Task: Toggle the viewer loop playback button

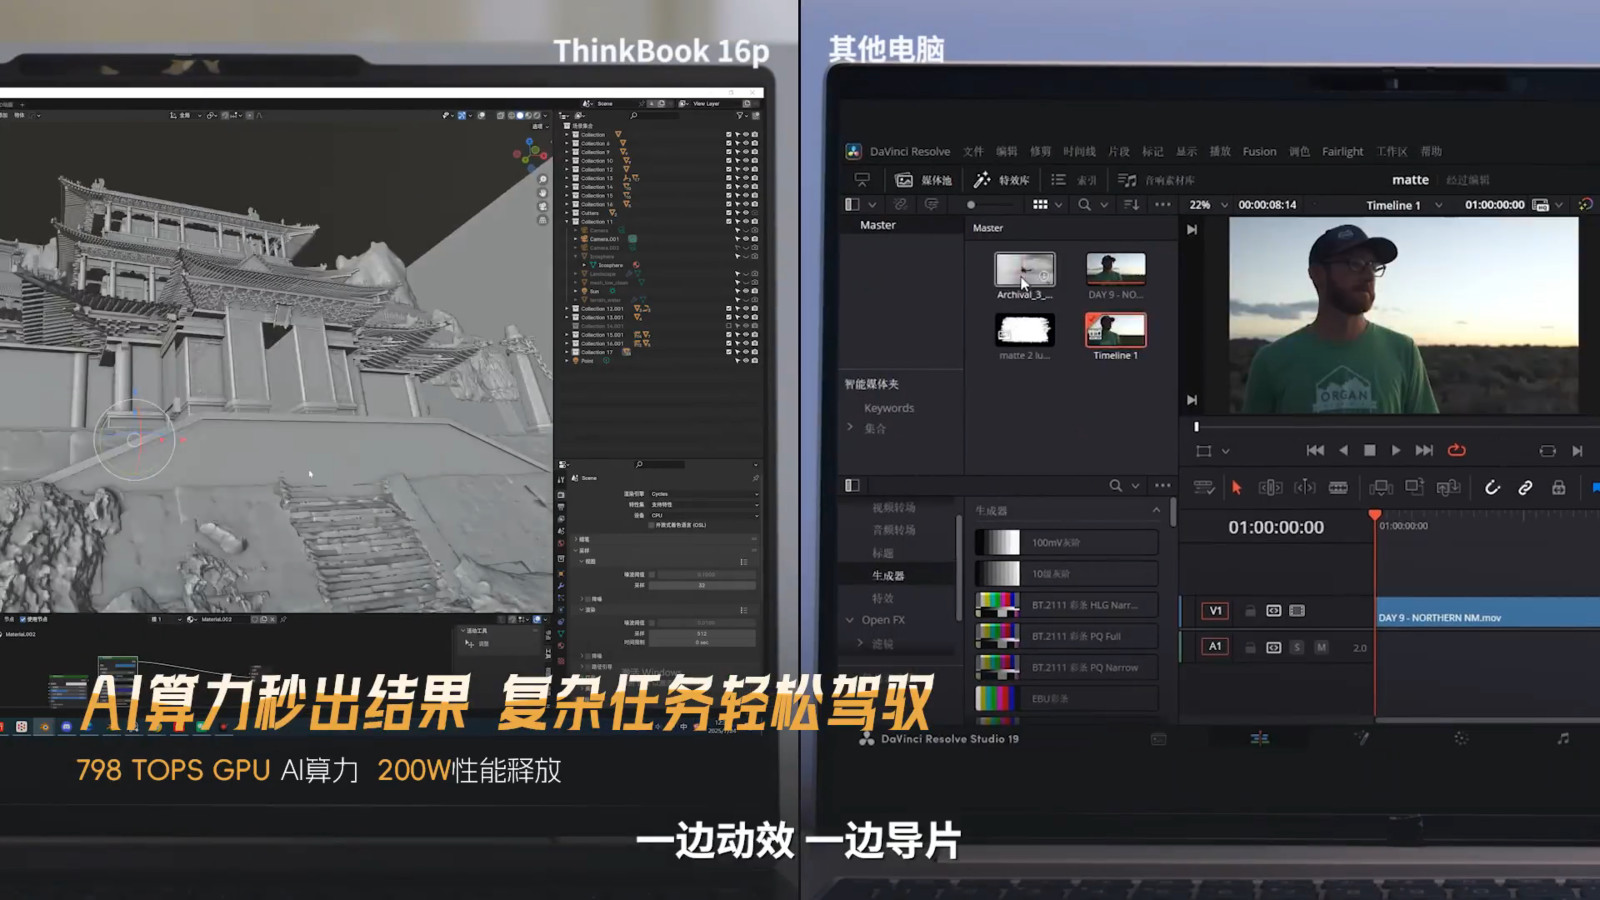Action: coord(1457,450)
